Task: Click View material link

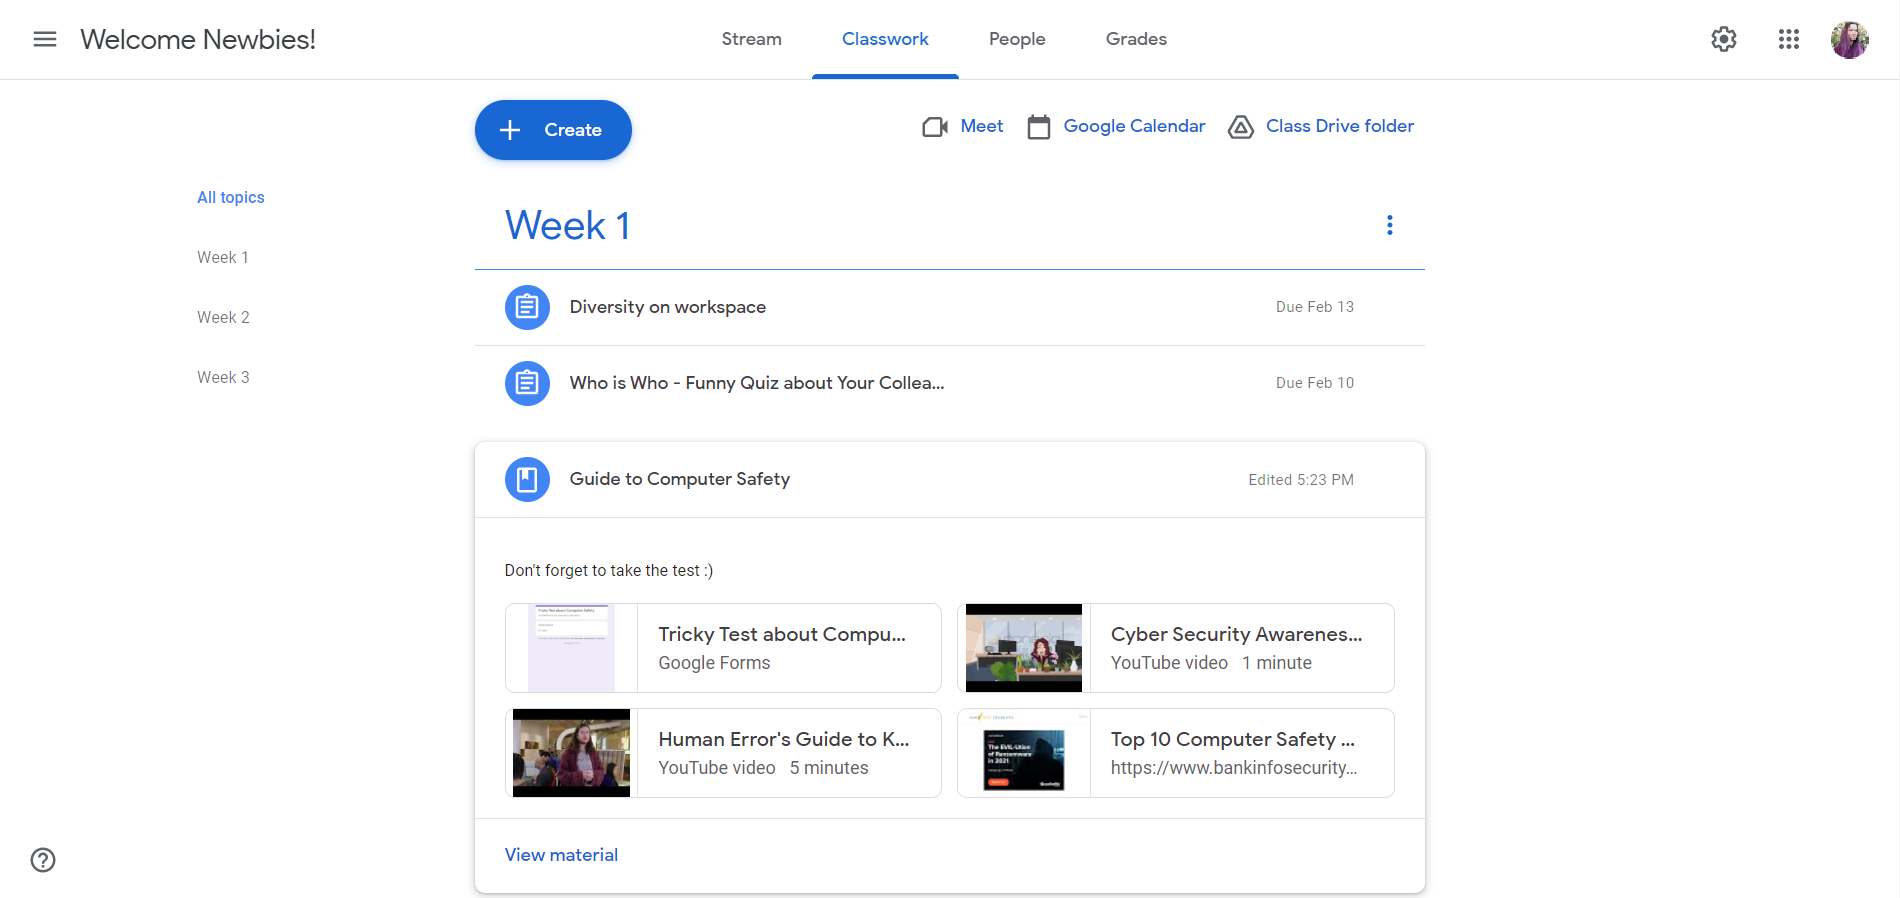Action: point(561,855)
